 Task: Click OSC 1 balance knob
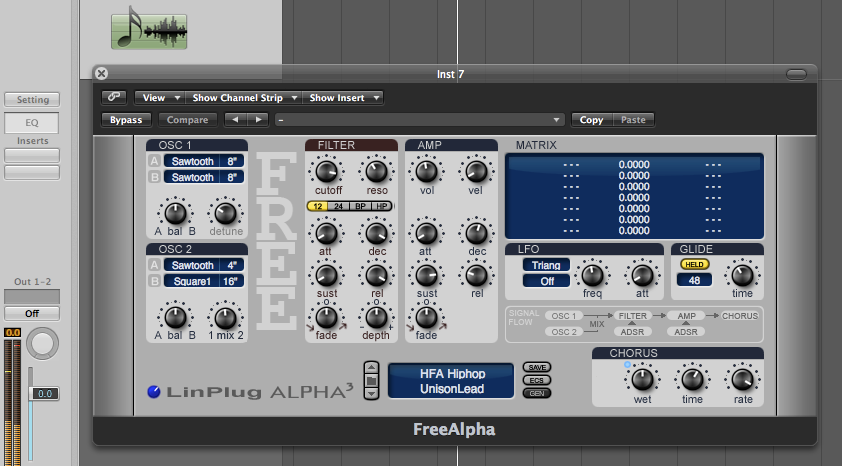(175, 213)
